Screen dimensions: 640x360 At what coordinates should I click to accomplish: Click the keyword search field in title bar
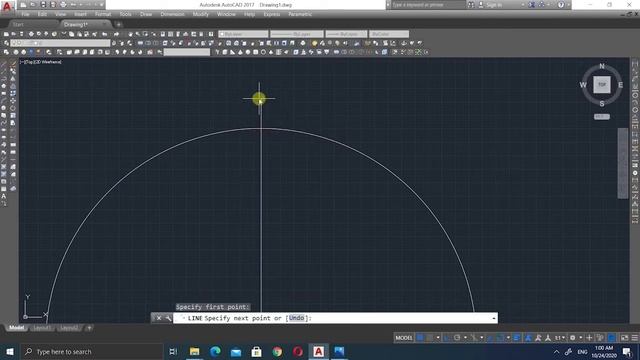click(428, 5)
